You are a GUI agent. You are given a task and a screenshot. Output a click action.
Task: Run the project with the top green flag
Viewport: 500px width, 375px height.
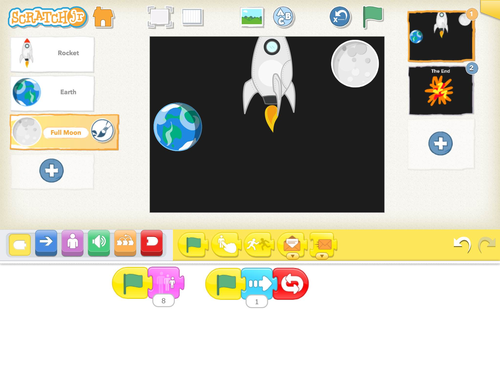pyautogui.click(x=373, y=17)
